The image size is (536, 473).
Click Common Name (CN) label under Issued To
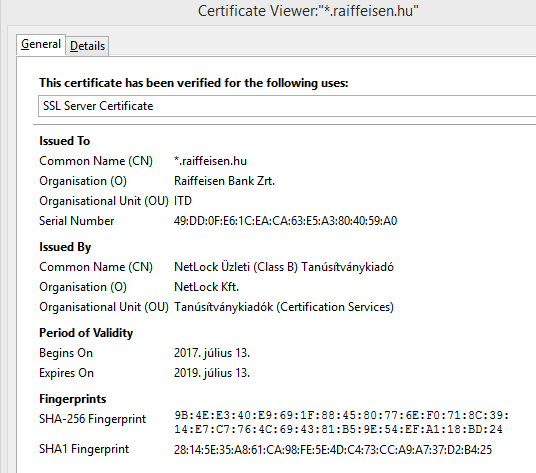click(x=96, y=161)
